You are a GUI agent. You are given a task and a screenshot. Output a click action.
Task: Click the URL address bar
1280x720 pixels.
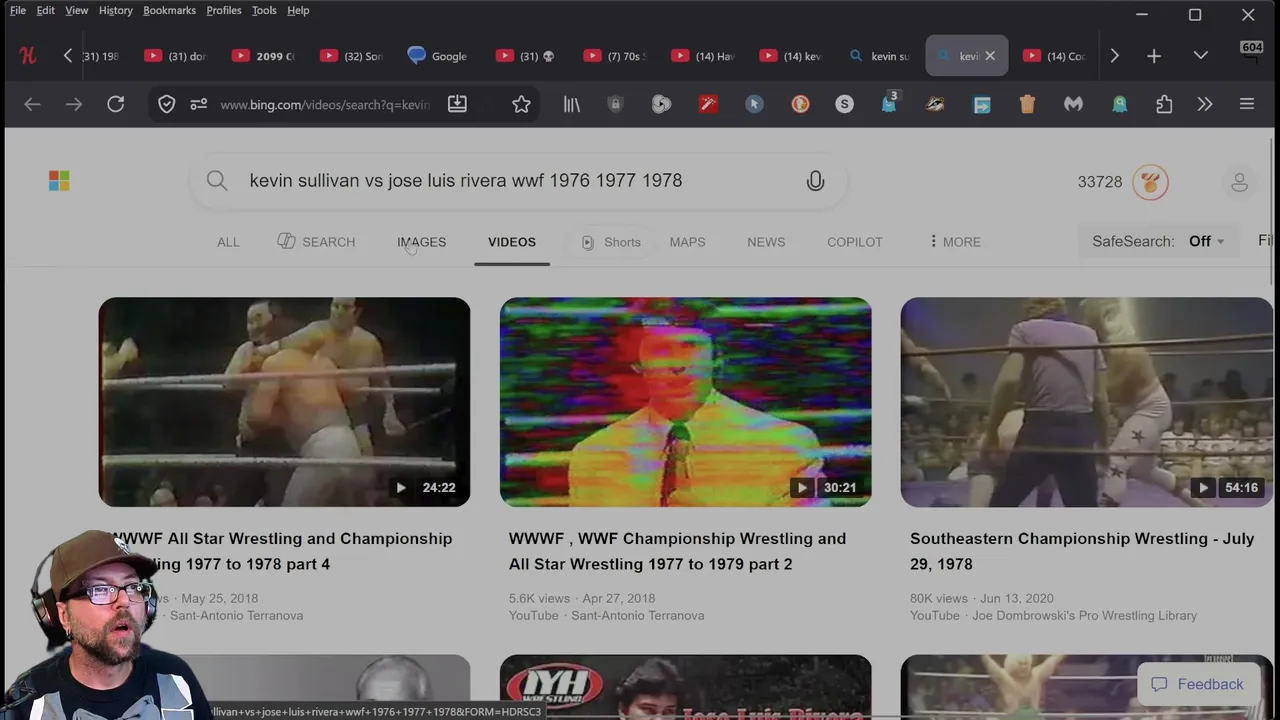pyautogui.click(x=325, y=104)
